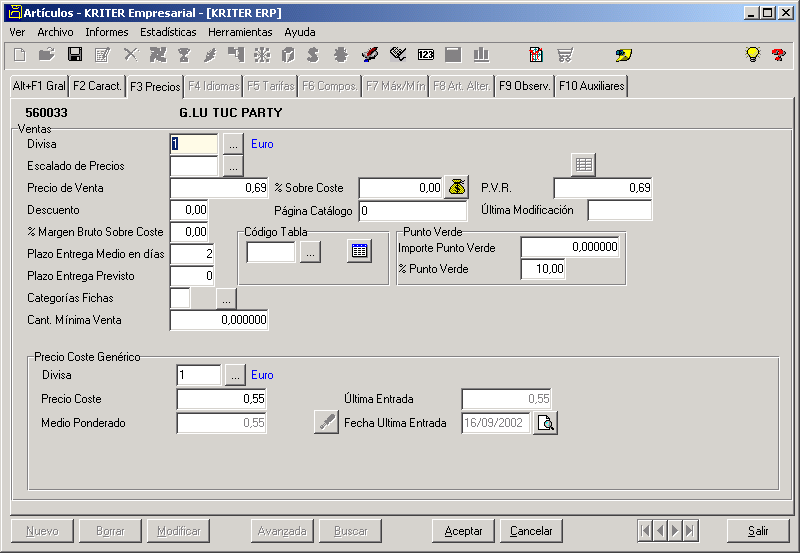Click the grey hourglass toolbar icon

(184, 55)
